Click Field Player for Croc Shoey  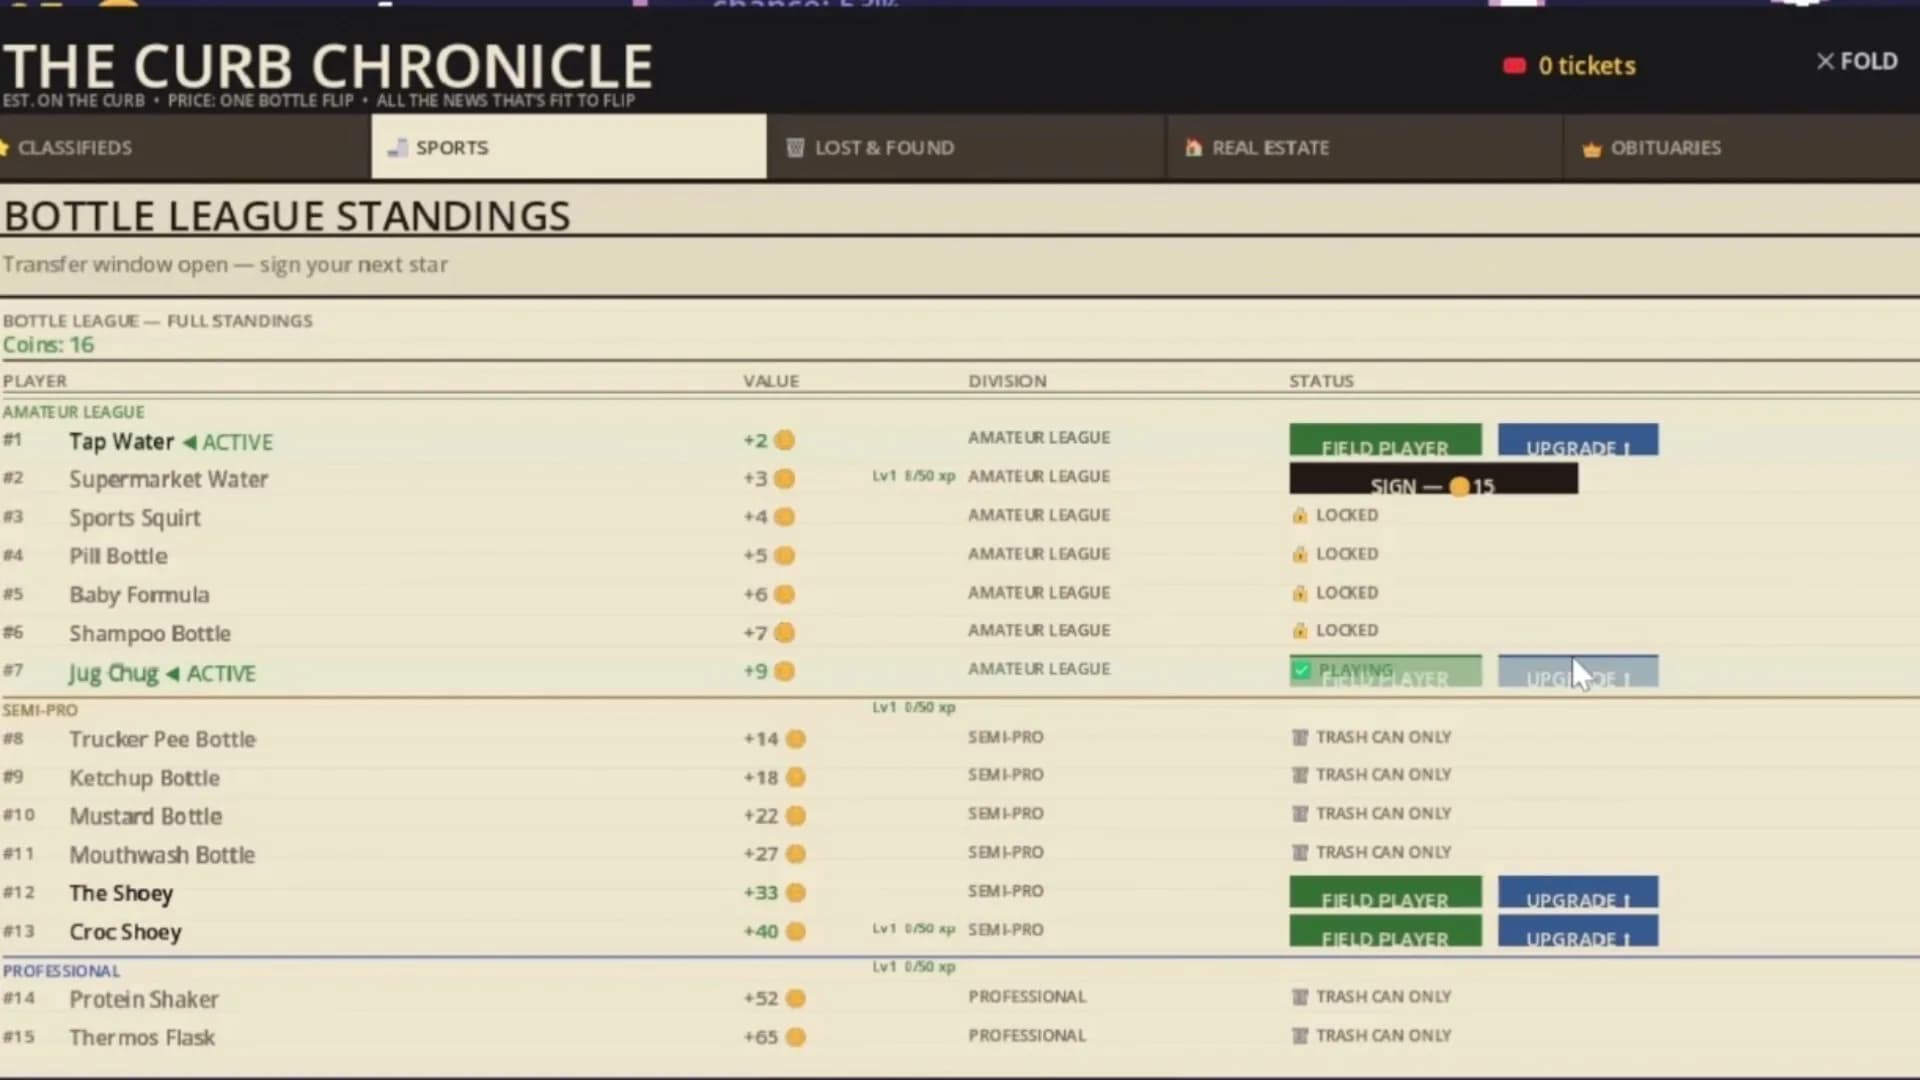point(1385,931)
